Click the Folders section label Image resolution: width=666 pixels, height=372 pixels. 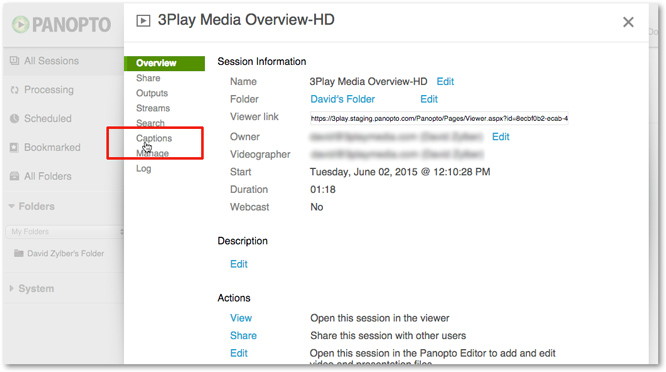pos(37,206)
